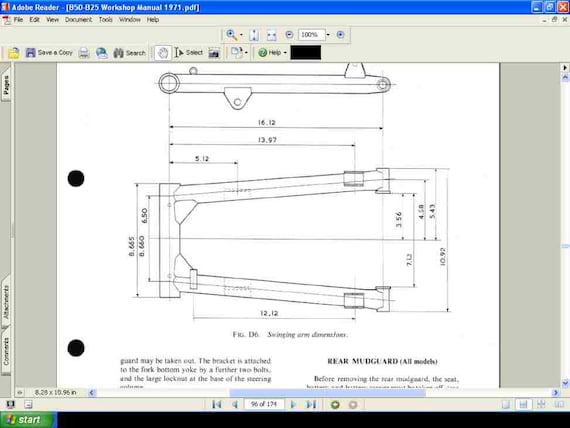Click the email/web globe icon
570x428 pixels.
102,53
